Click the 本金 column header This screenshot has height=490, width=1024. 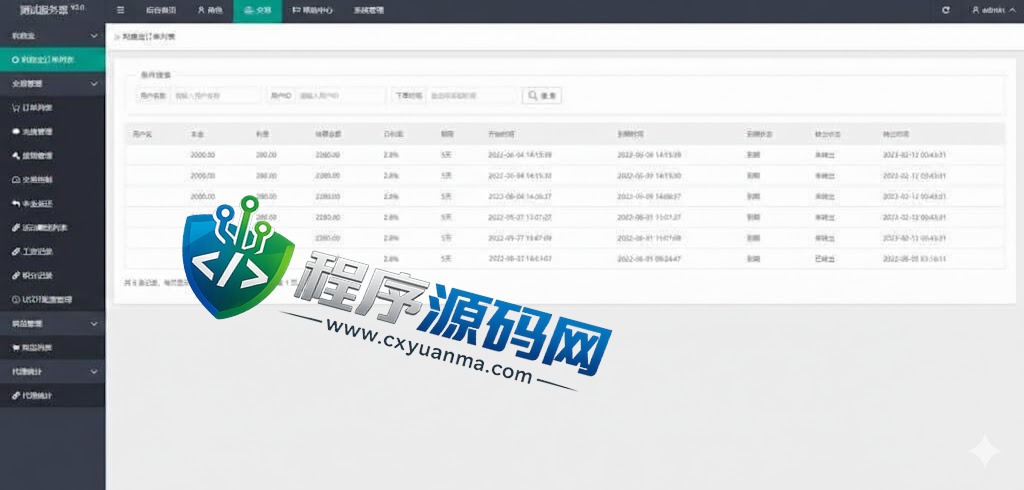[x=197, y=134]
